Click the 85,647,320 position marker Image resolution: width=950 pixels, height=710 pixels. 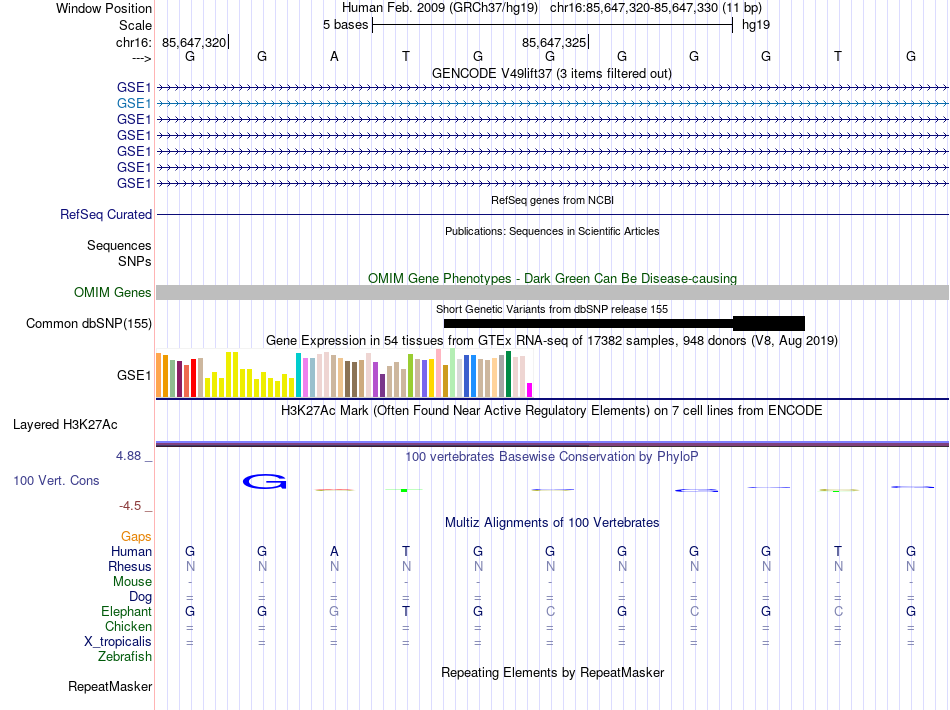[194, 42]
